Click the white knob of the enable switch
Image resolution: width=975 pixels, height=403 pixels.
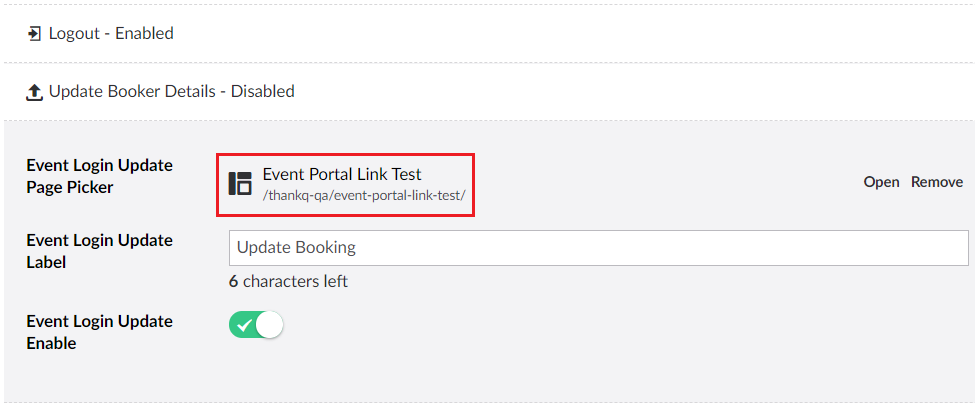270,325
